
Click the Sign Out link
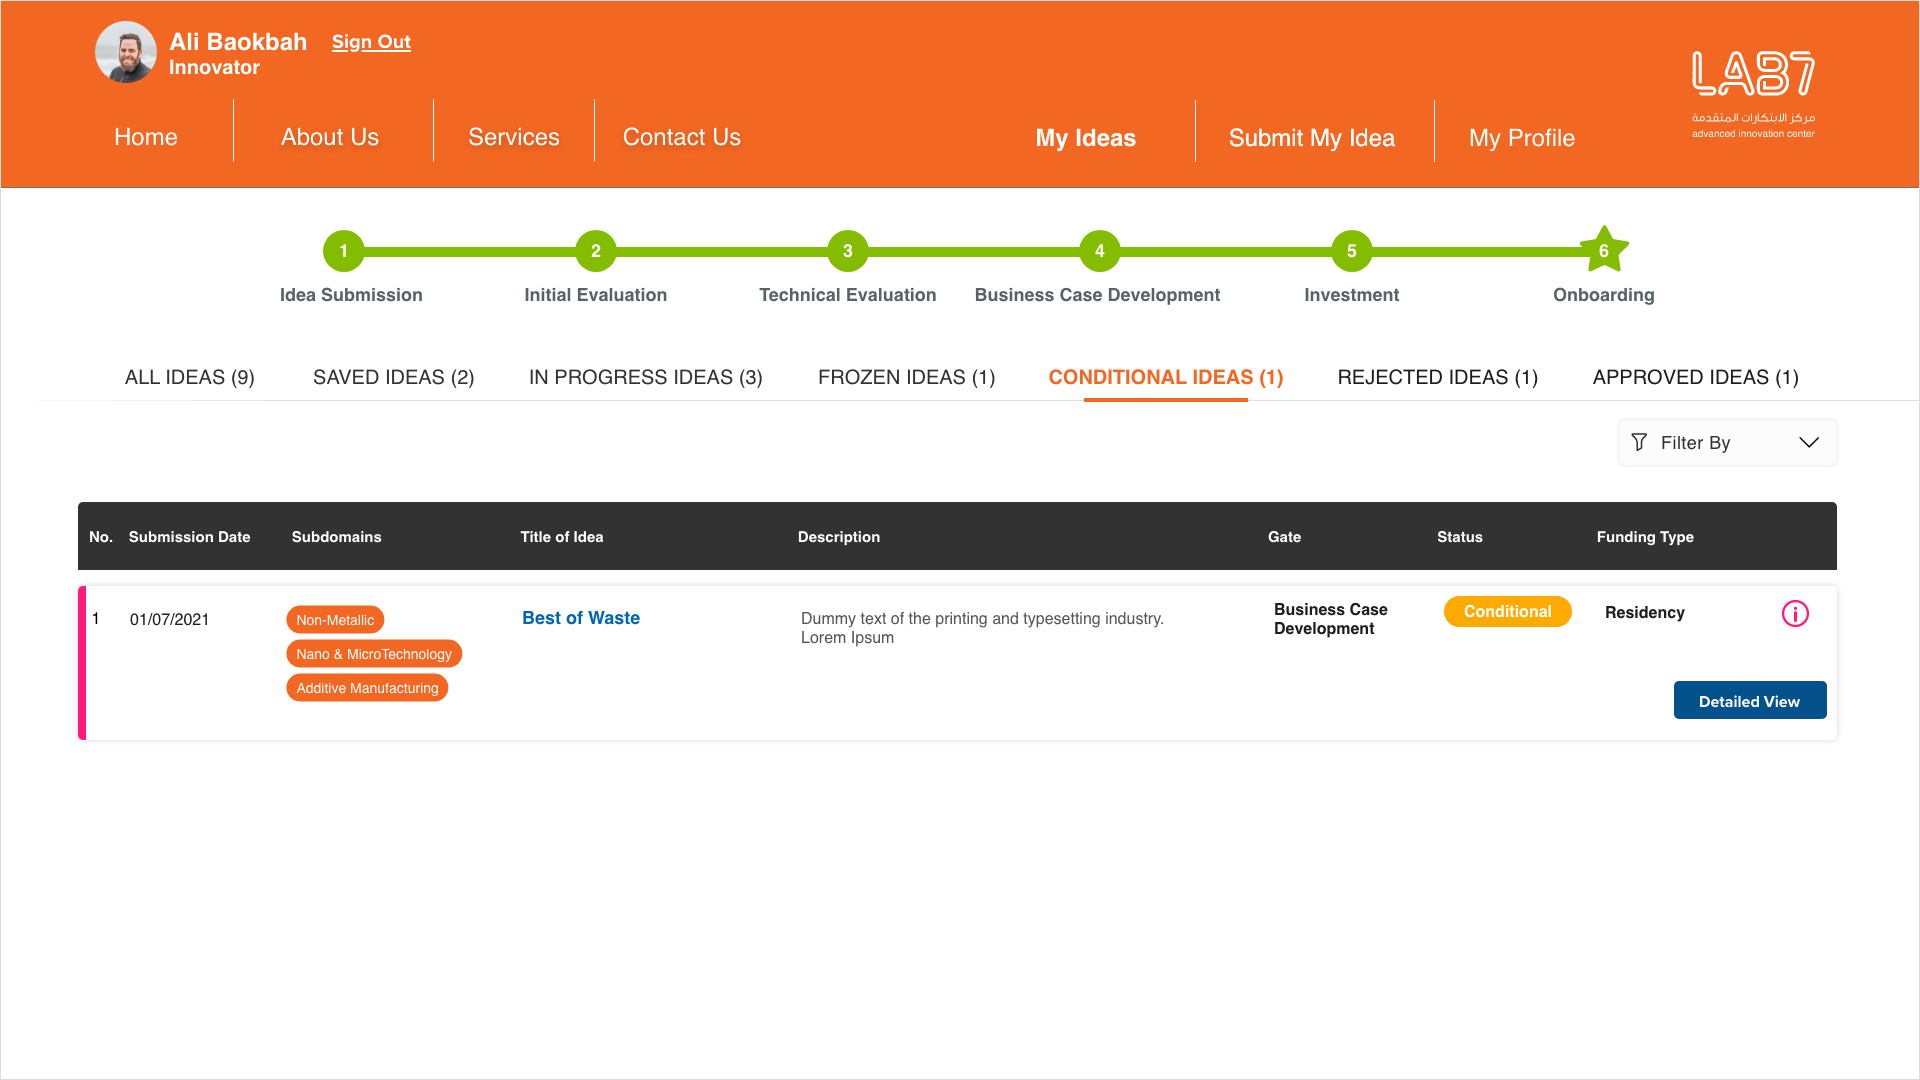click(371, 42)
